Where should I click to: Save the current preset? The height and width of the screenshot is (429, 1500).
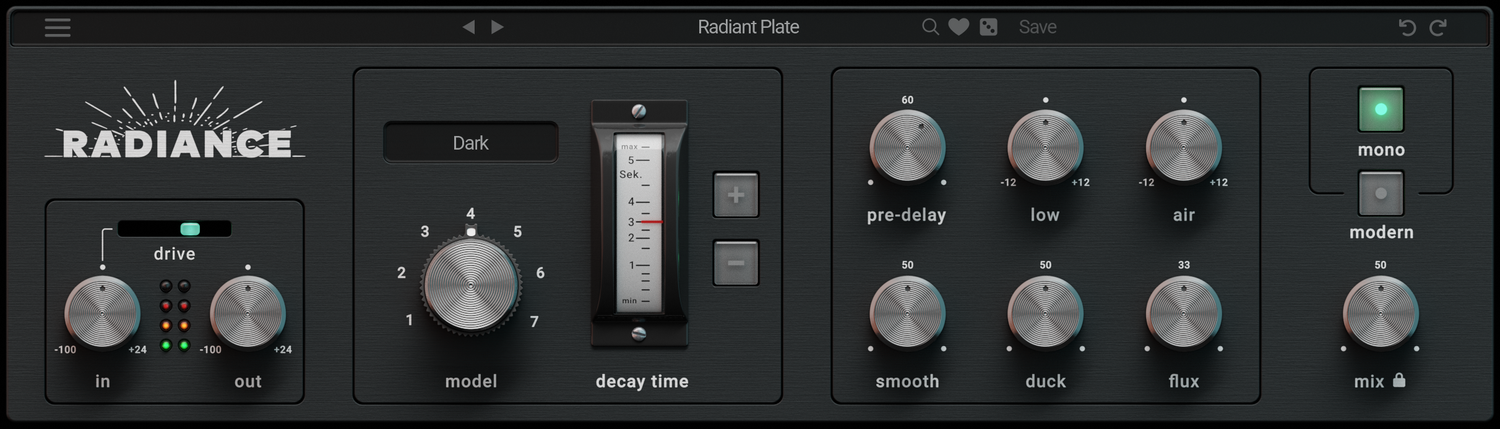(1037, 27)
